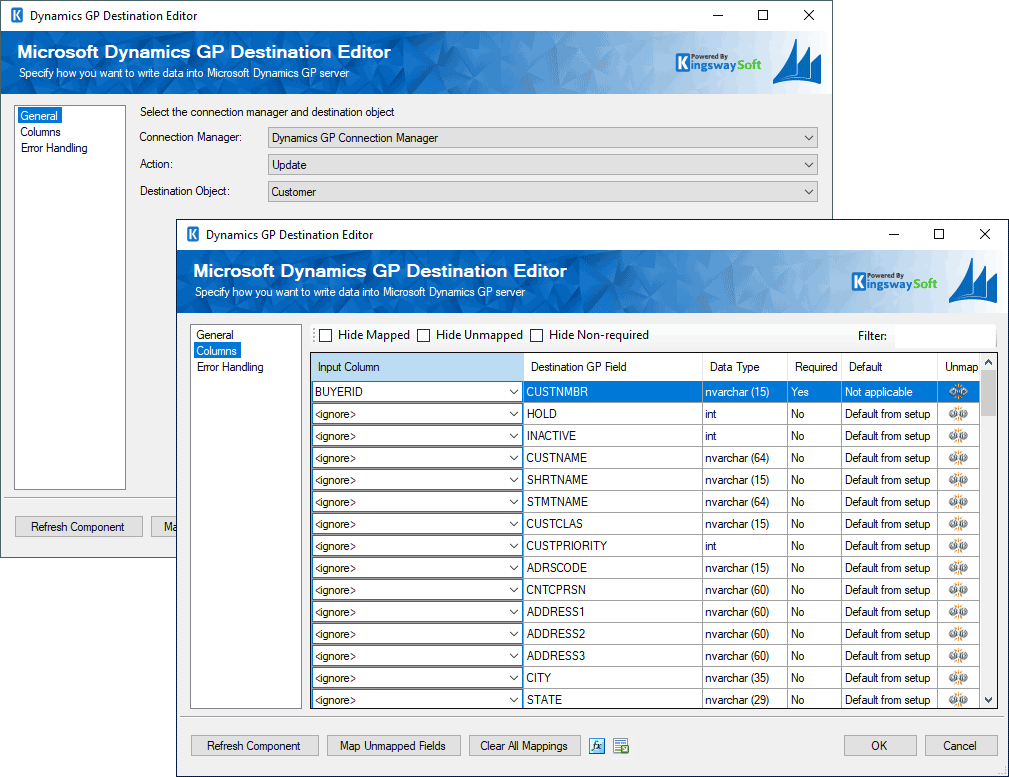Click the unmap icon for CITY row

tap(958, 678)
